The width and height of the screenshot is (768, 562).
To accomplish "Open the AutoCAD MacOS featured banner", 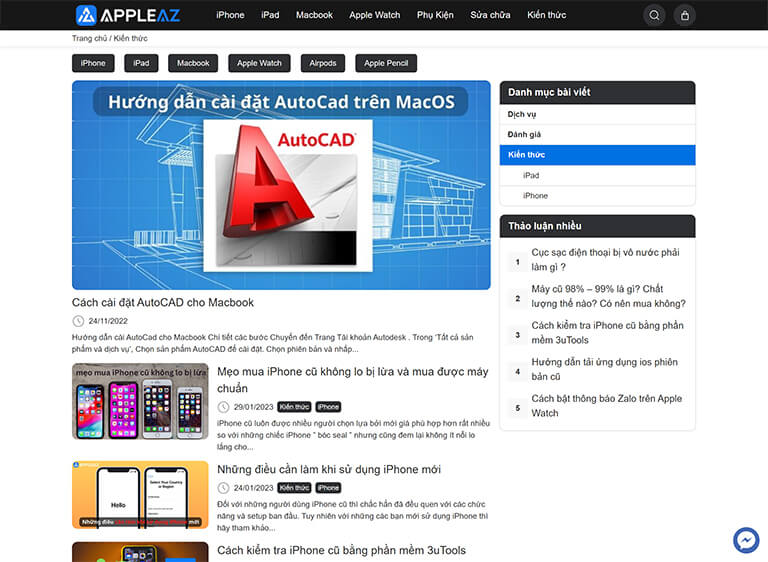I will [281, 185].
